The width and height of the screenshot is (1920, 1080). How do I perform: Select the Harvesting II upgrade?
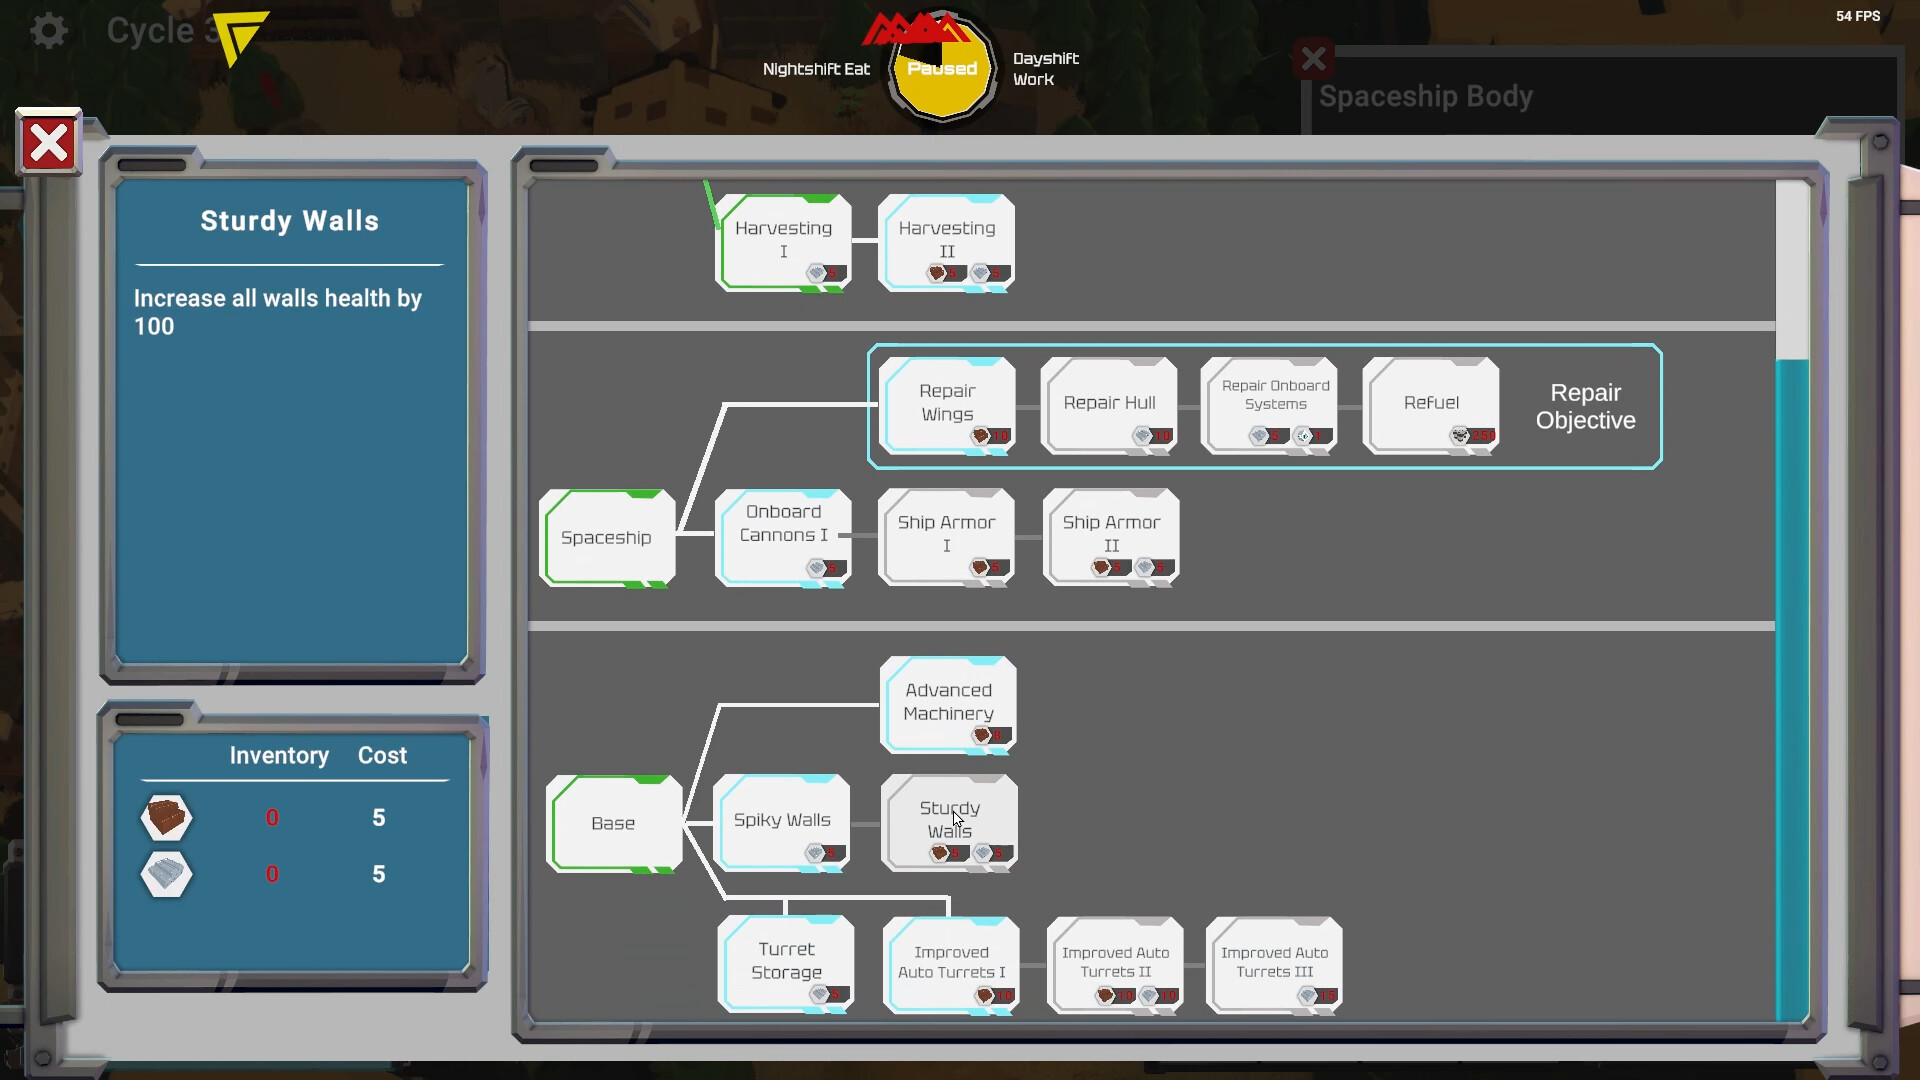pyautogui.click(x=945, y=240)
